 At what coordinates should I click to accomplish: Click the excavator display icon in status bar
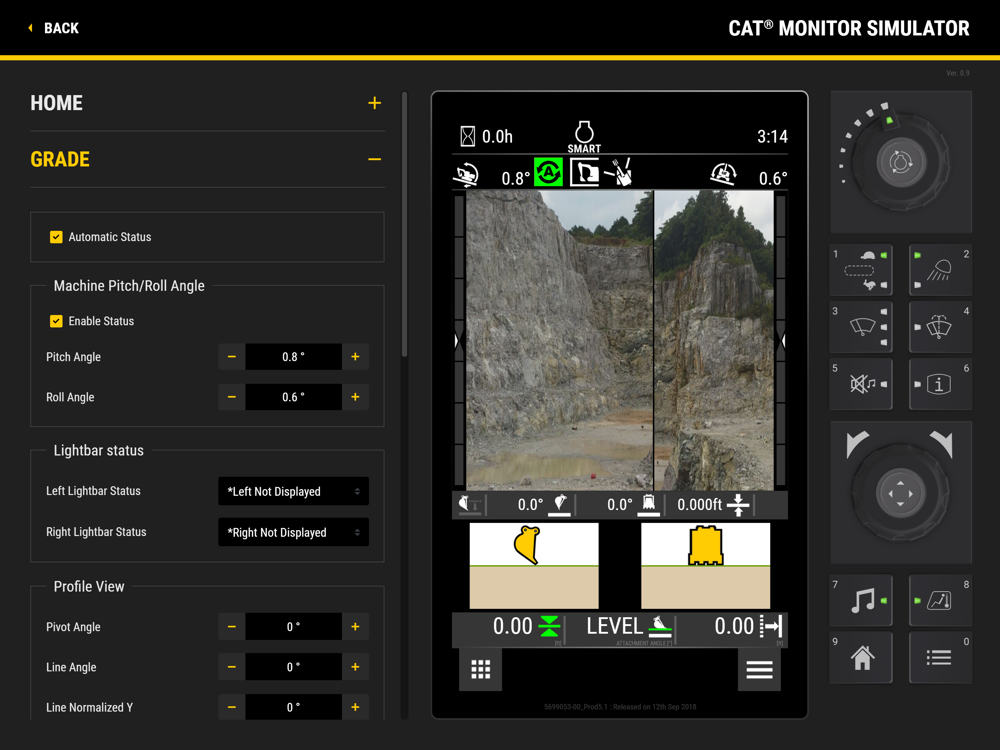pos(584,172)
